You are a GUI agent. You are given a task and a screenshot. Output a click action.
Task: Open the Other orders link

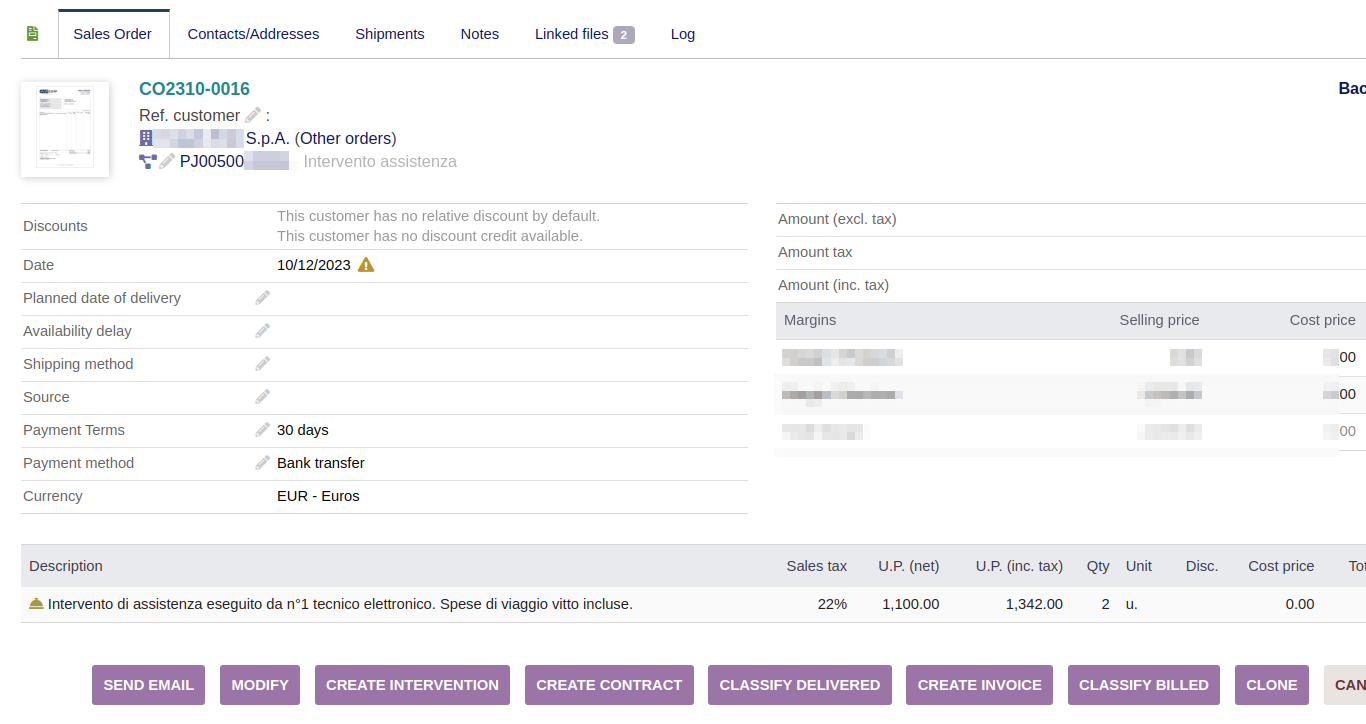tap(345, 138)
